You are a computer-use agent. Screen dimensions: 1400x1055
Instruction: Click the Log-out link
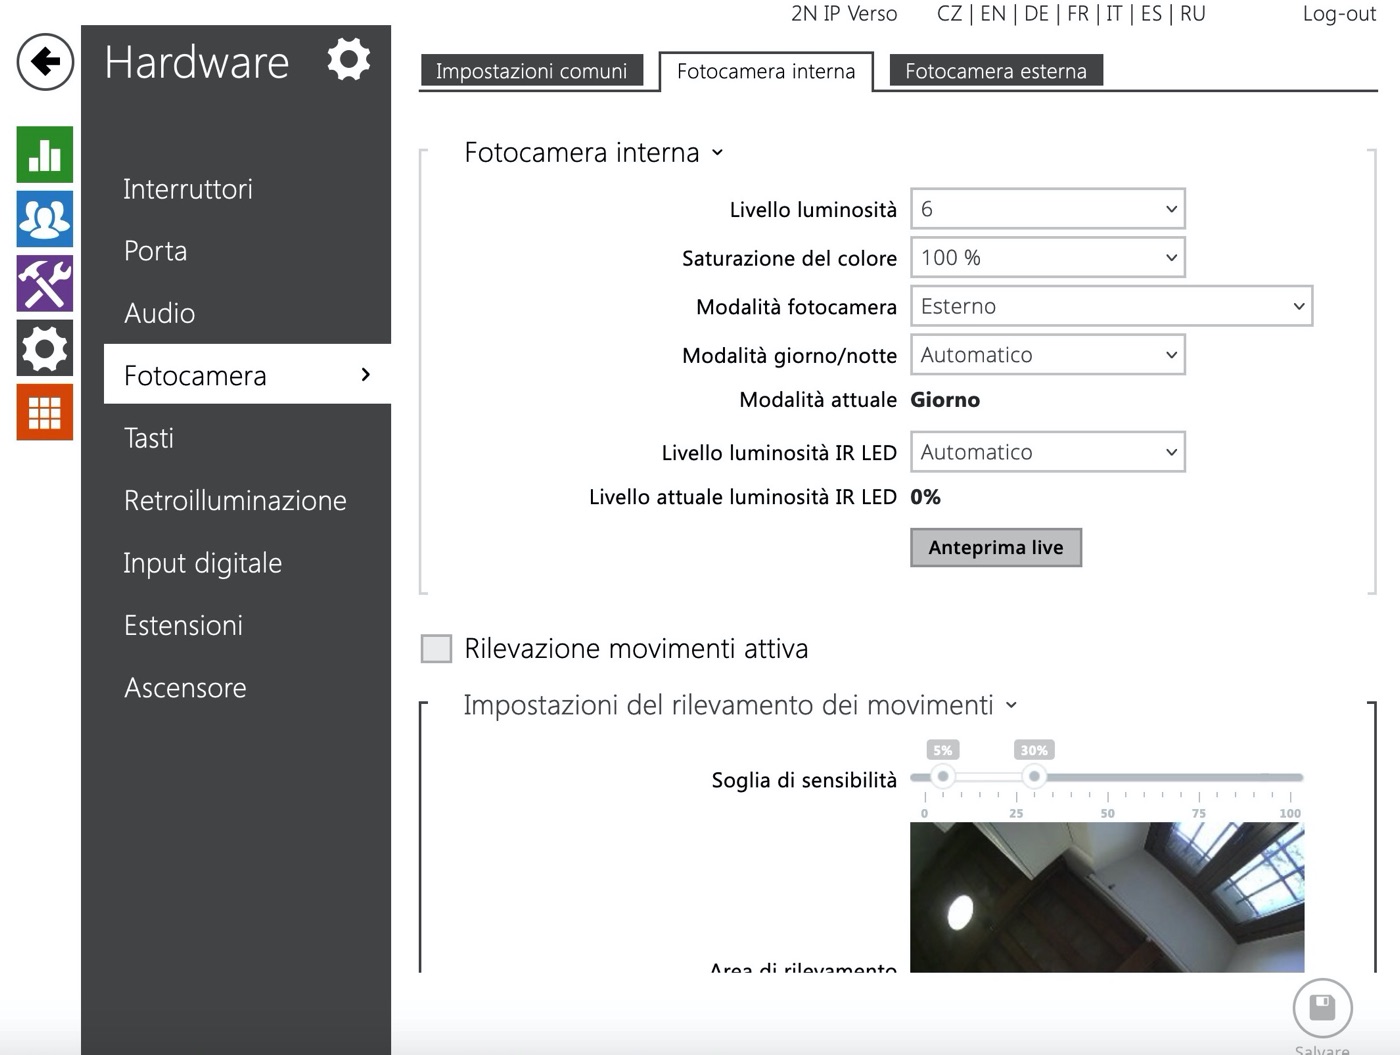(1339, 14)
